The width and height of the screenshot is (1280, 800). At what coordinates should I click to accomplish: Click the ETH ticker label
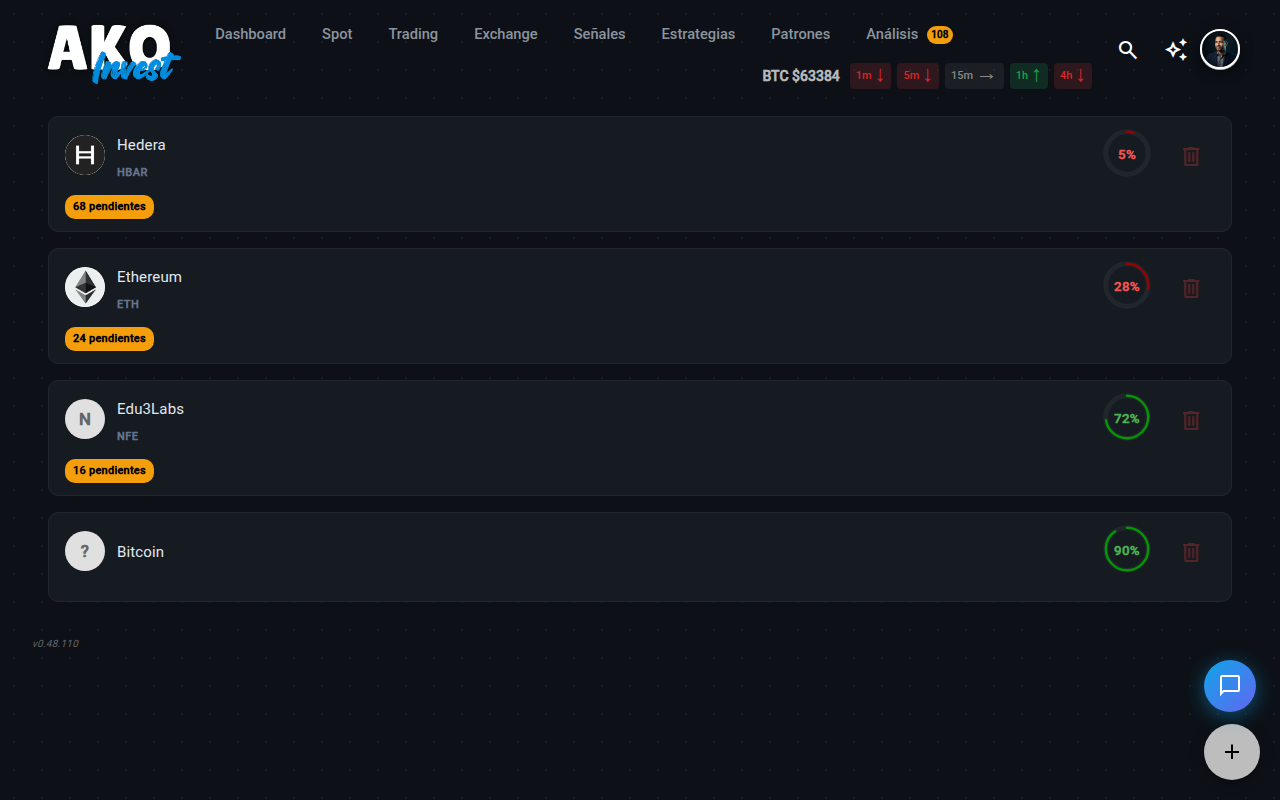(x=128, y=304)
